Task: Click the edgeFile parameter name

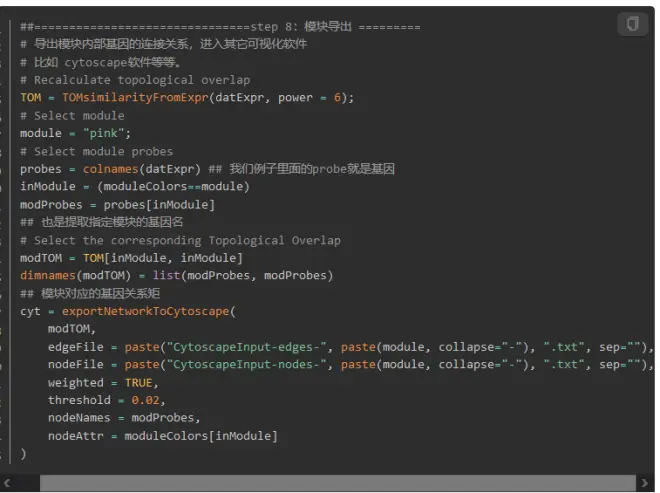Action: (75, 347)
